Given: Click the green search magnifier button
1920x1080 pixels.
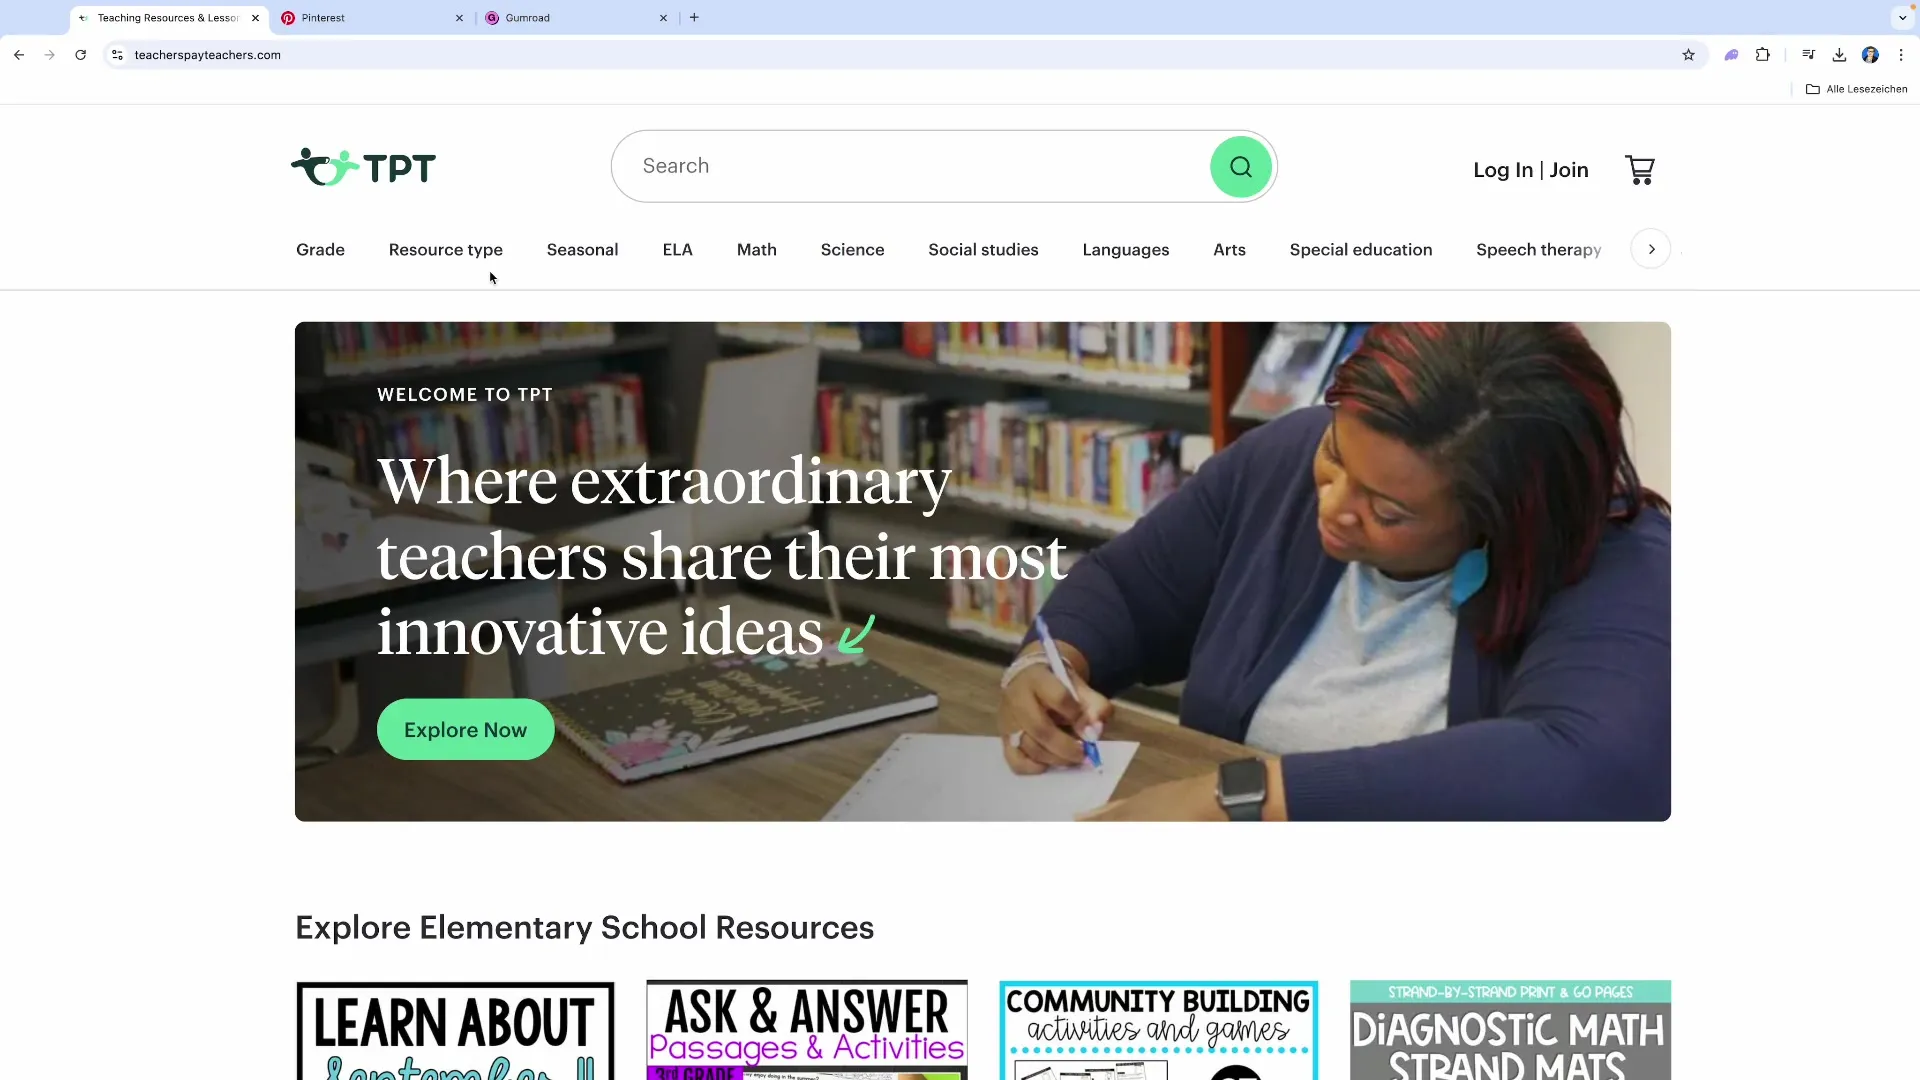Looking at the screenshot, I should 1240,167.
